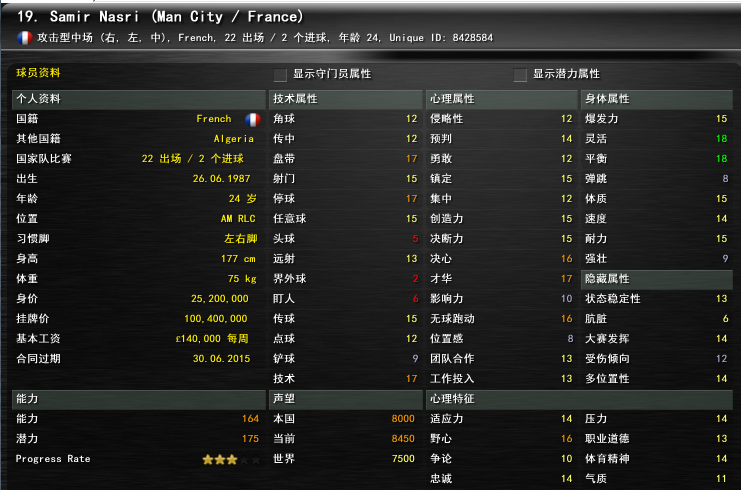Image resolution: width=741 pixels, height=490 pixels.
Task: Click the 身体属性 section header
Action: coord(656,99)
